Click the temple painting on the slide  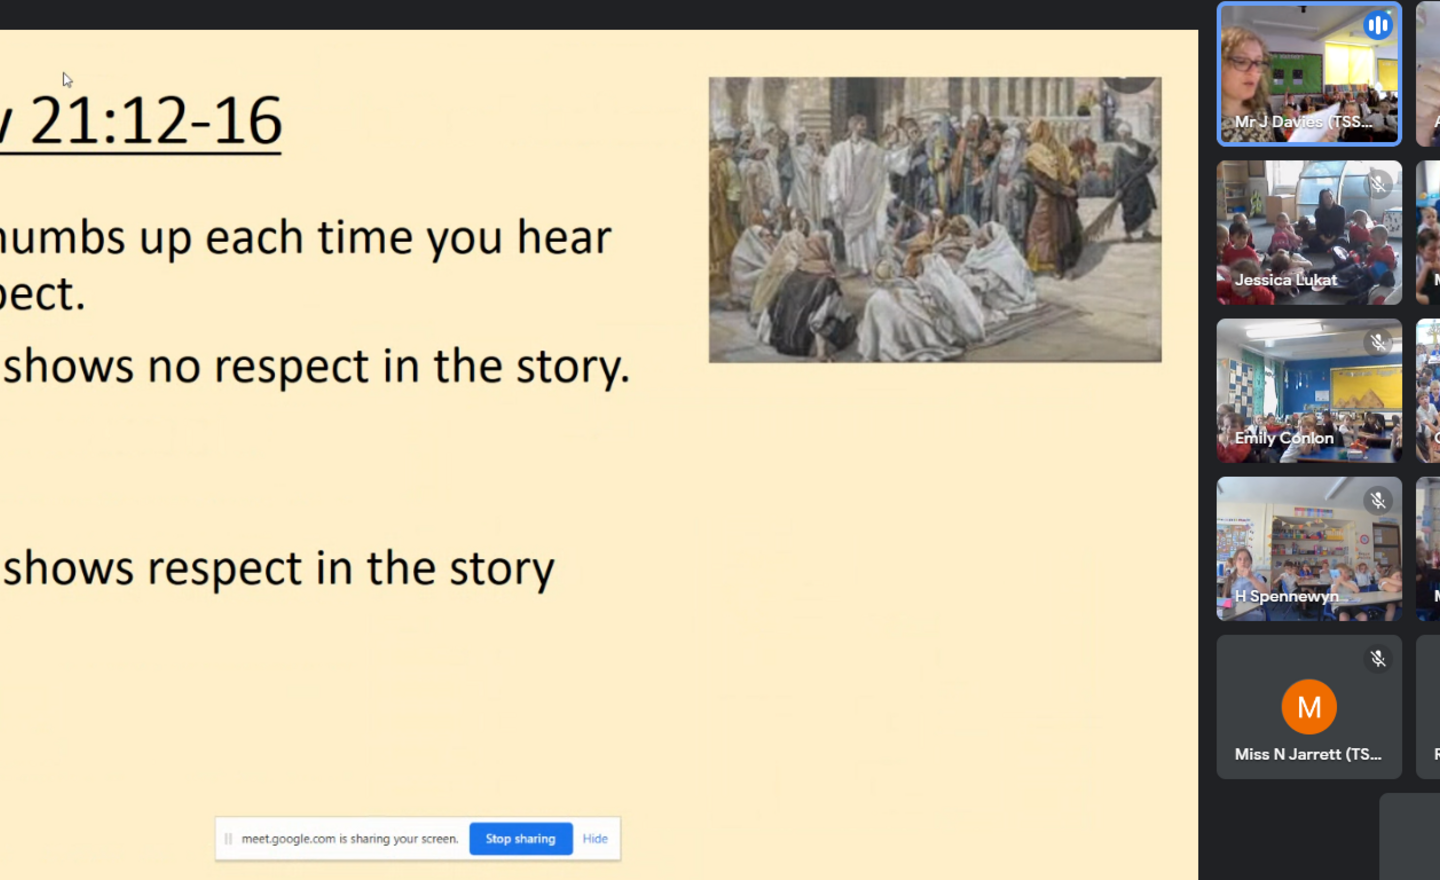click(x=935, y=220)
